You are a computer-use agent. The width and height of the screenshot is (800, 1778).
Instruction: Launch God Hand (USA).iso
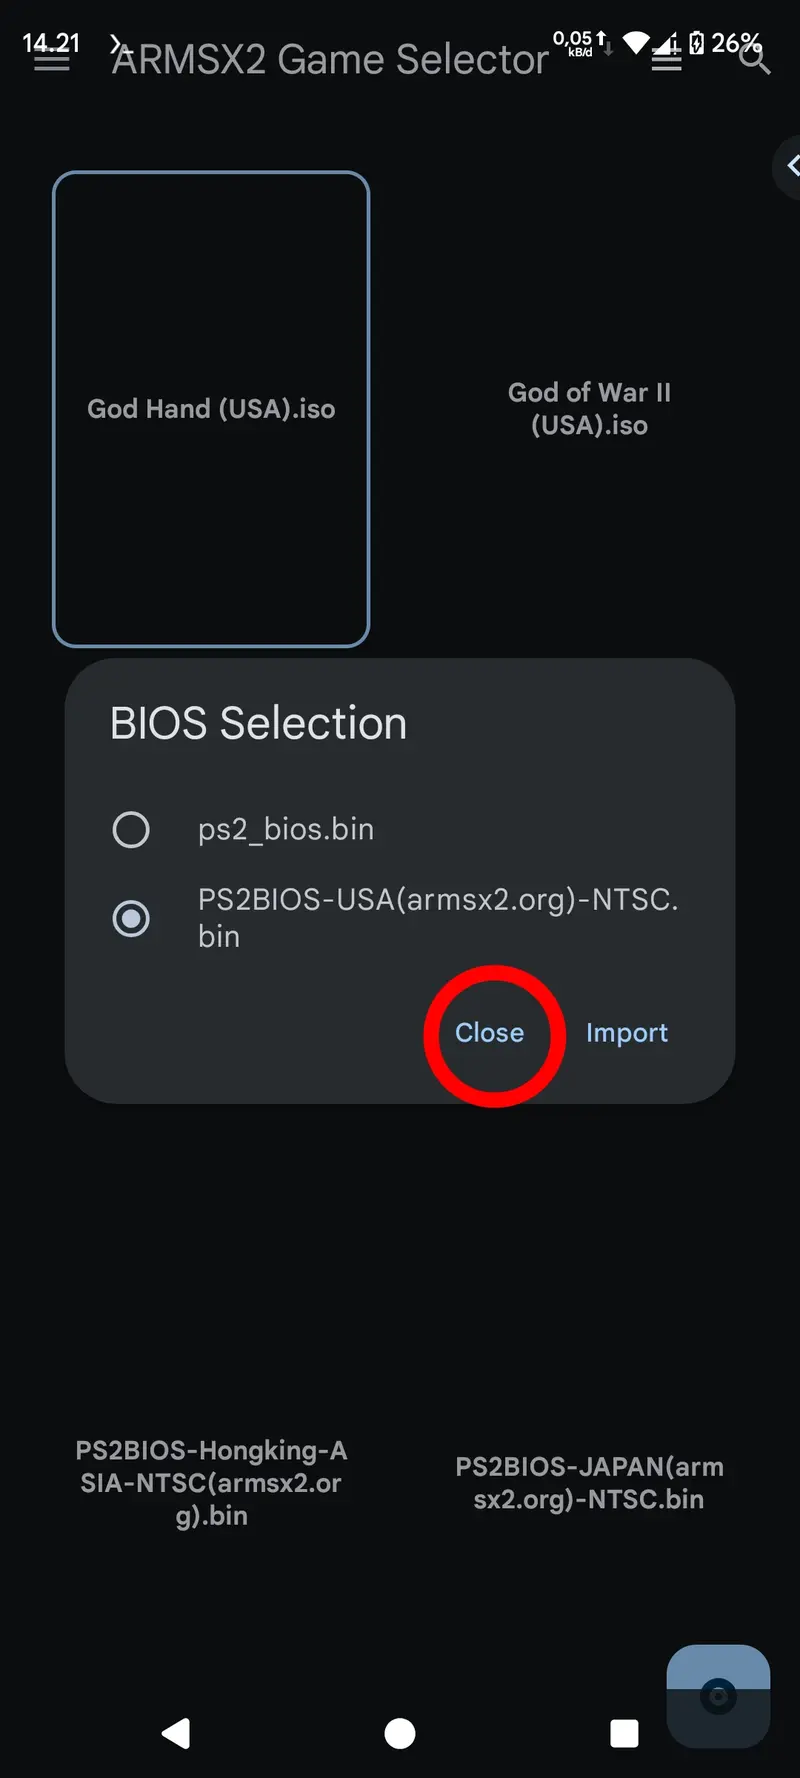[211, 408]
